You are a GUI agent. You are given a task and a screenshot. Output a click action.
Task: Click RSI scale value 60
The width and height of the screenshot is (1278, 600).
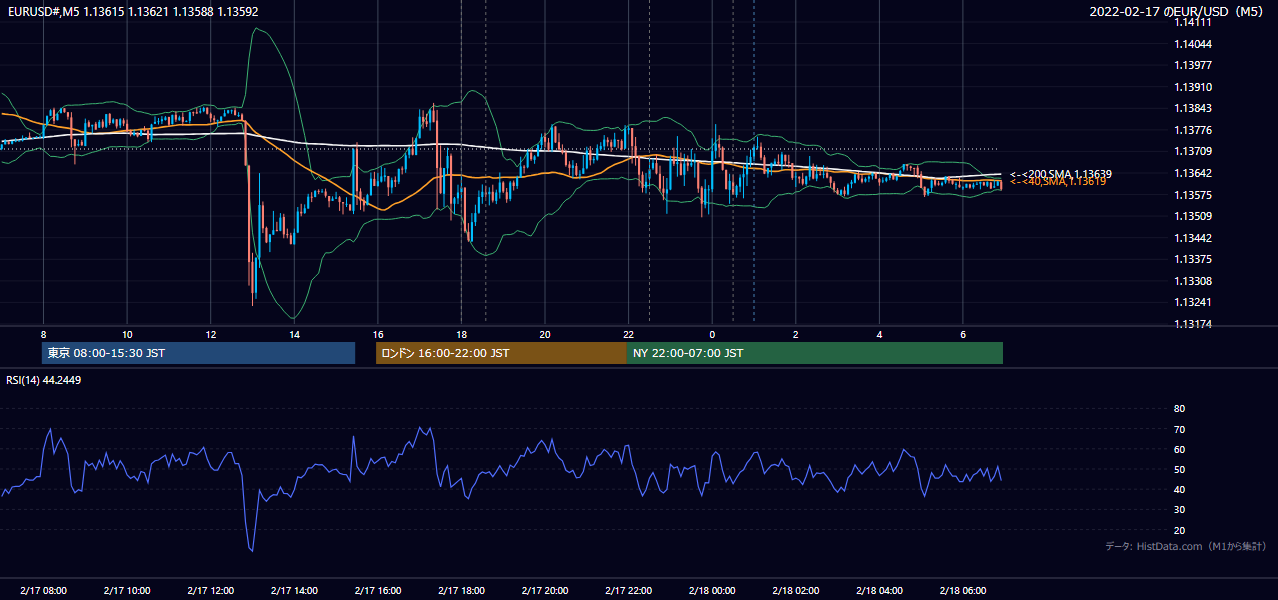click(x=1179, y=449)
